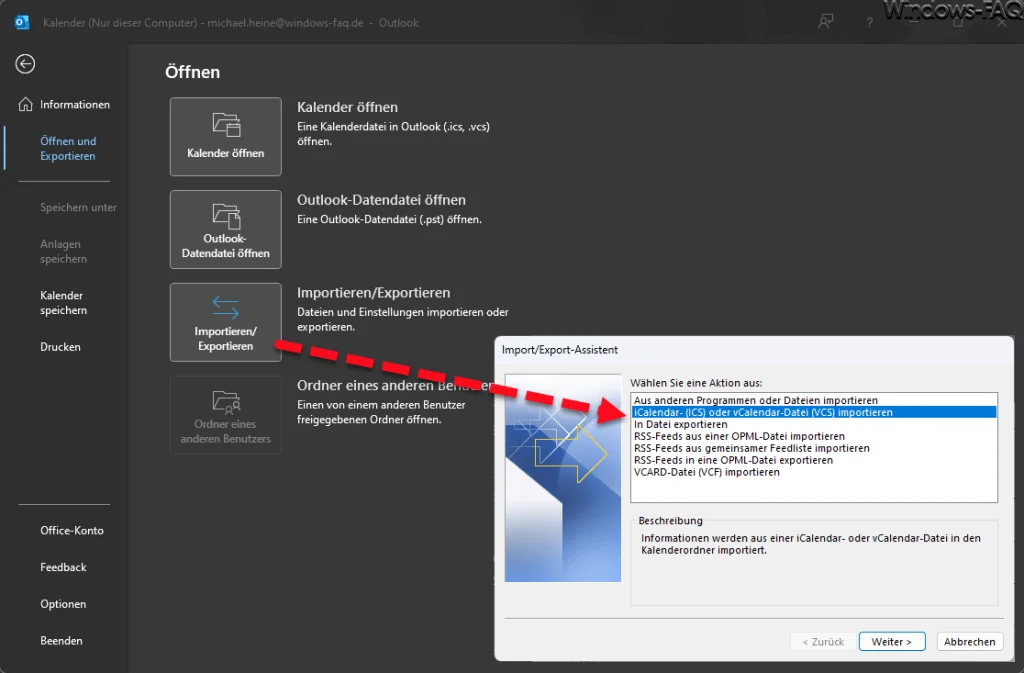The height and width of the screenshot is (673, 1024).
Task: Open Optionen from the sidebar
Action: pos(63,604)
